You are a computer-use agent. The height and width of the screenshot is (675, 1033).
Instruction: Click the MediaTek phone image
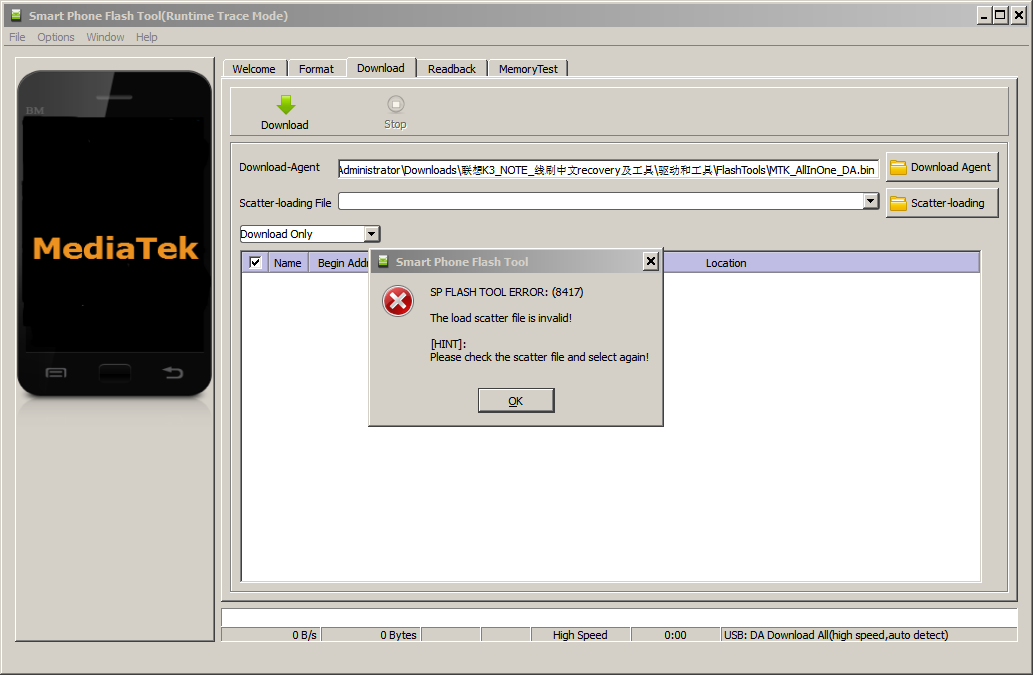[x=115, y=234]
